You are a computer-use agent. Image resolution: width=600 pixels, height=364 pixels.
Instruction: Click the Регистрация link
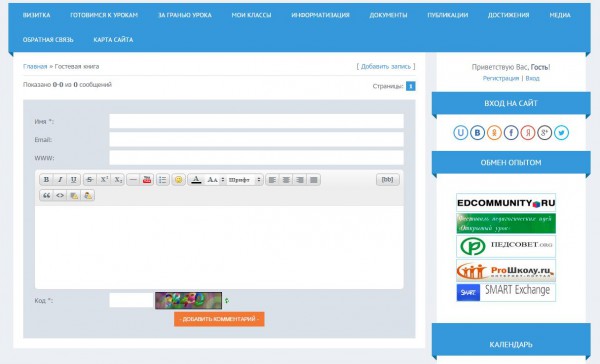point(501,78)
